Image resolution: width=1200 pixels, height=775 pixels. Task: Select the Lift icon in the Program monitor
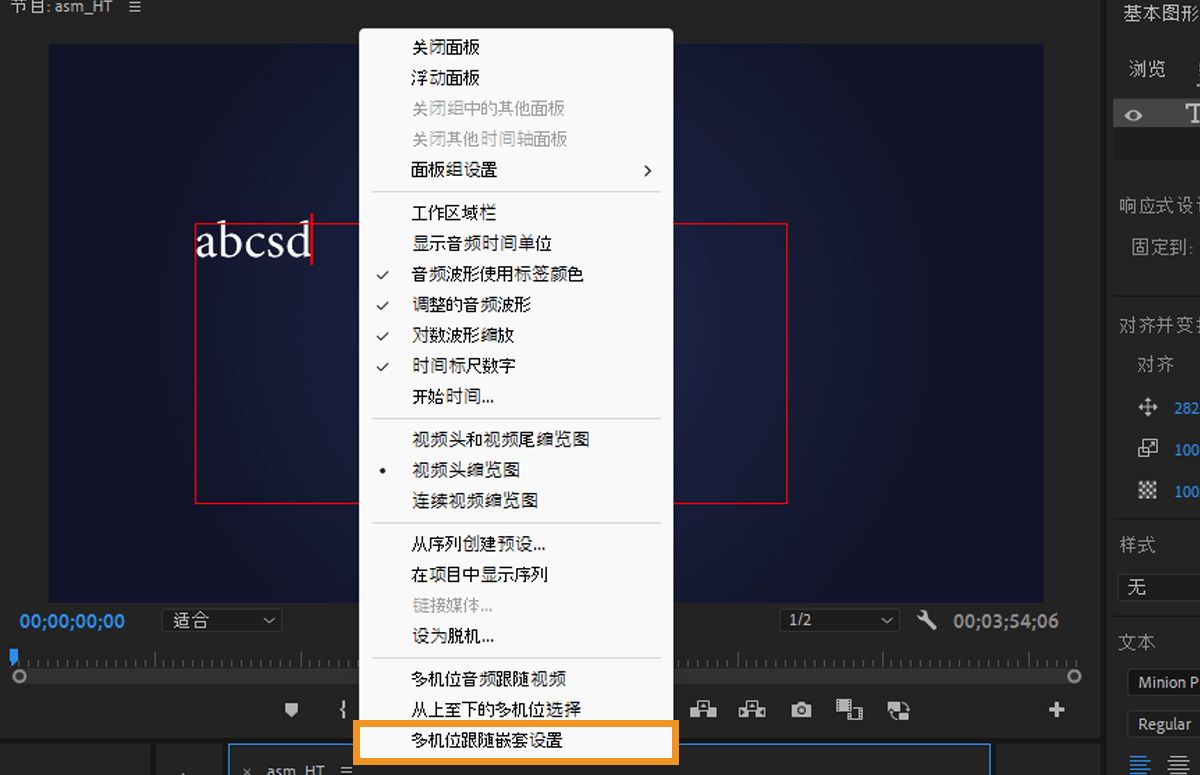(704, 709)
